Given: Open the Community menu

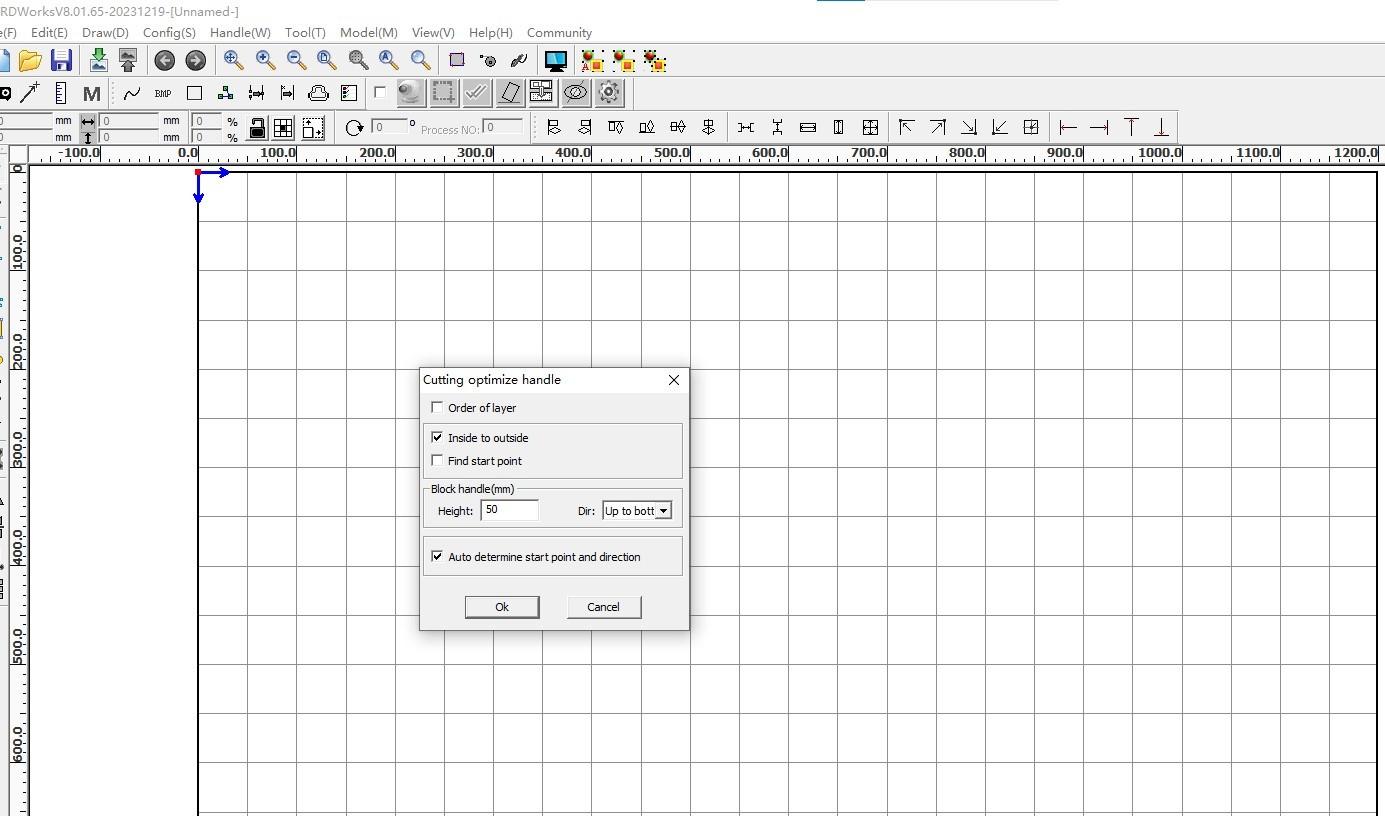Looking at the screenshot, I should coord(559,33).
